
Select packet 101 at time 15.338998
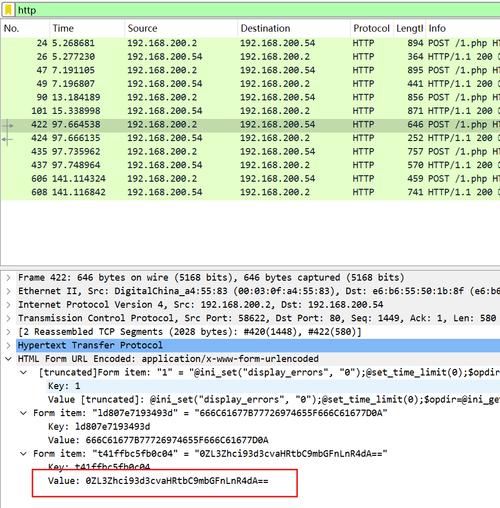(250, 111)
